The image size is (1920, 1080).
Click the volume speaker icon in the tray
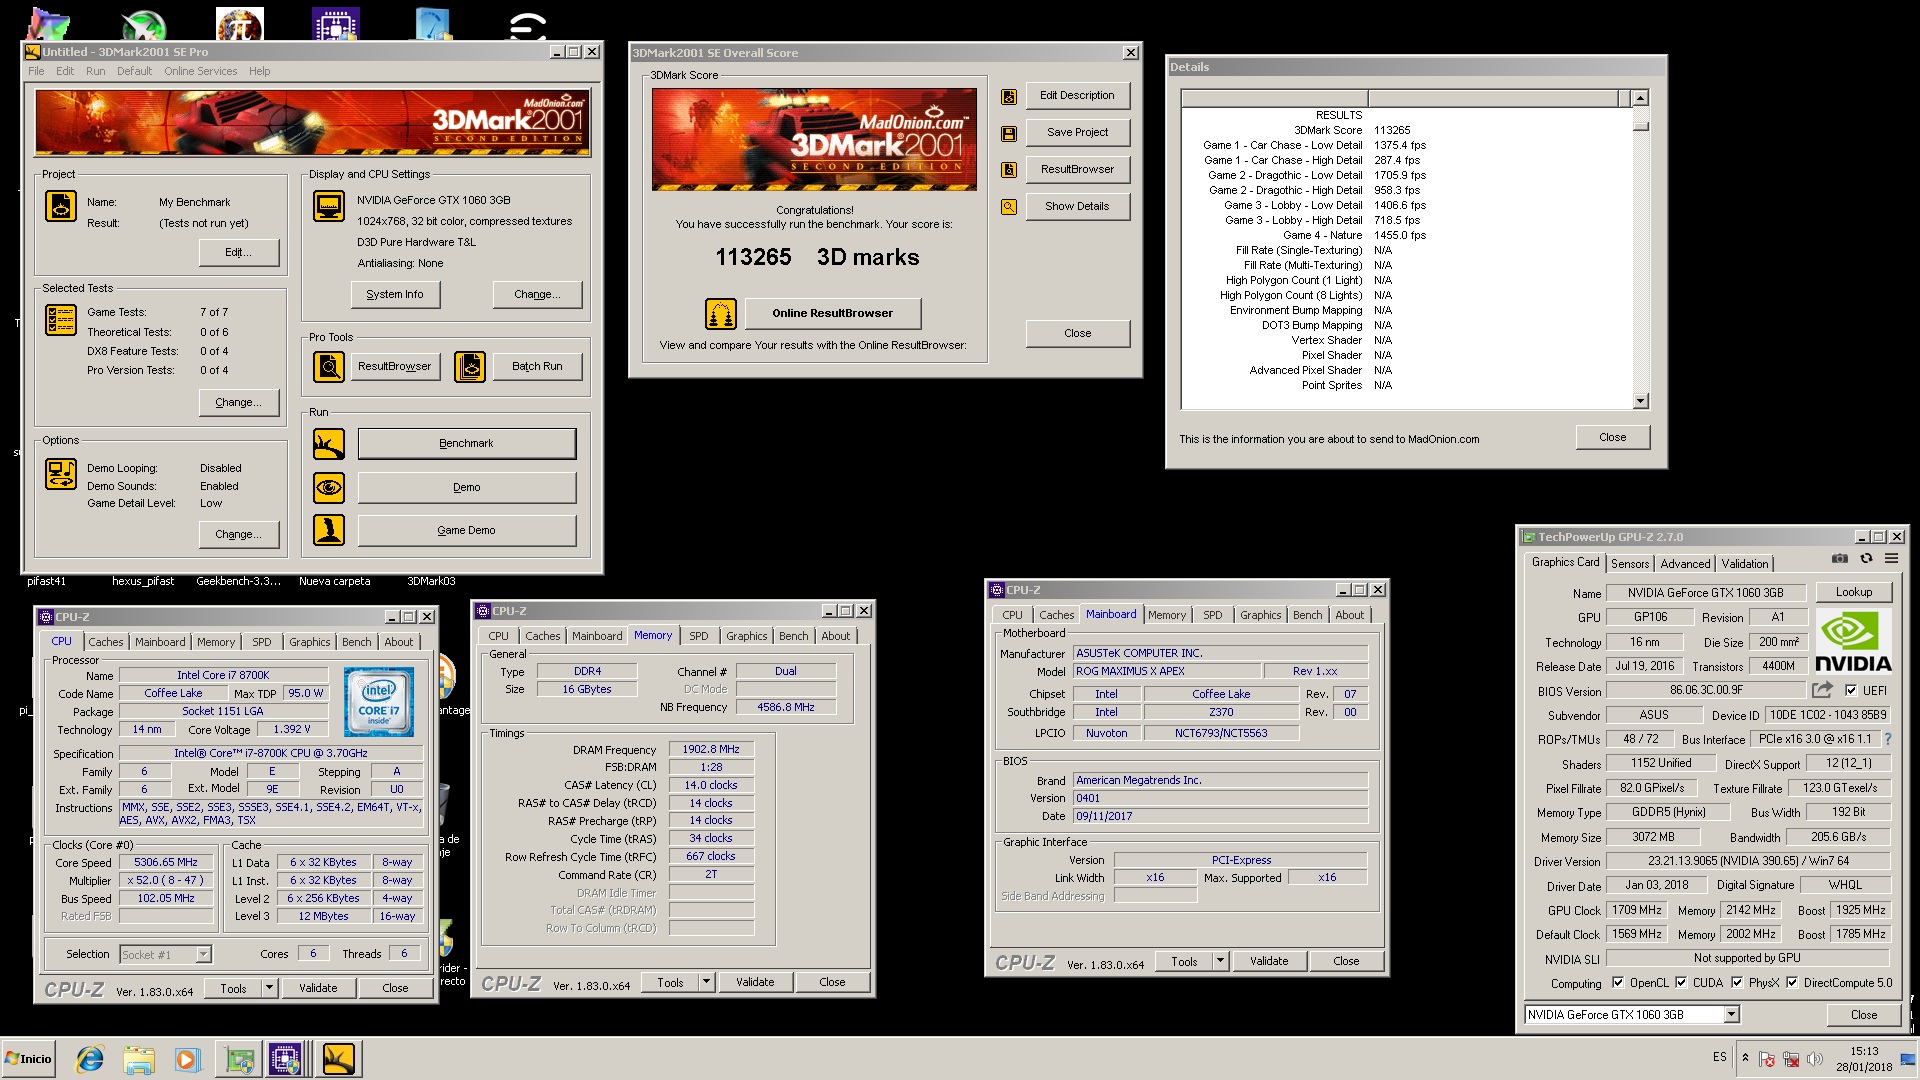pyautogui.click(x=1815, y=1059)
